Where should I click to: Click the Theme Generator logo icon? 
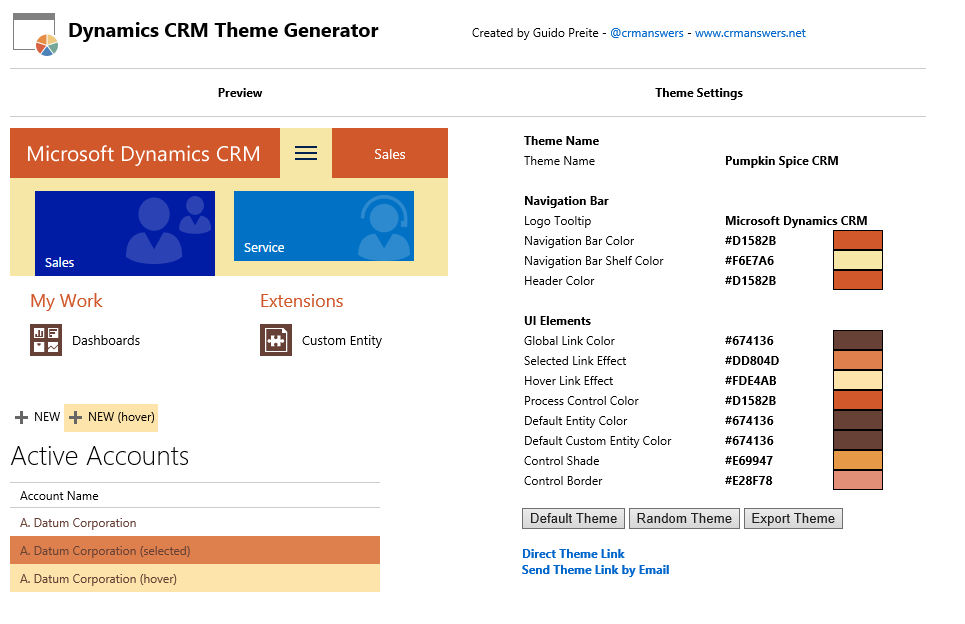(35, 33)
